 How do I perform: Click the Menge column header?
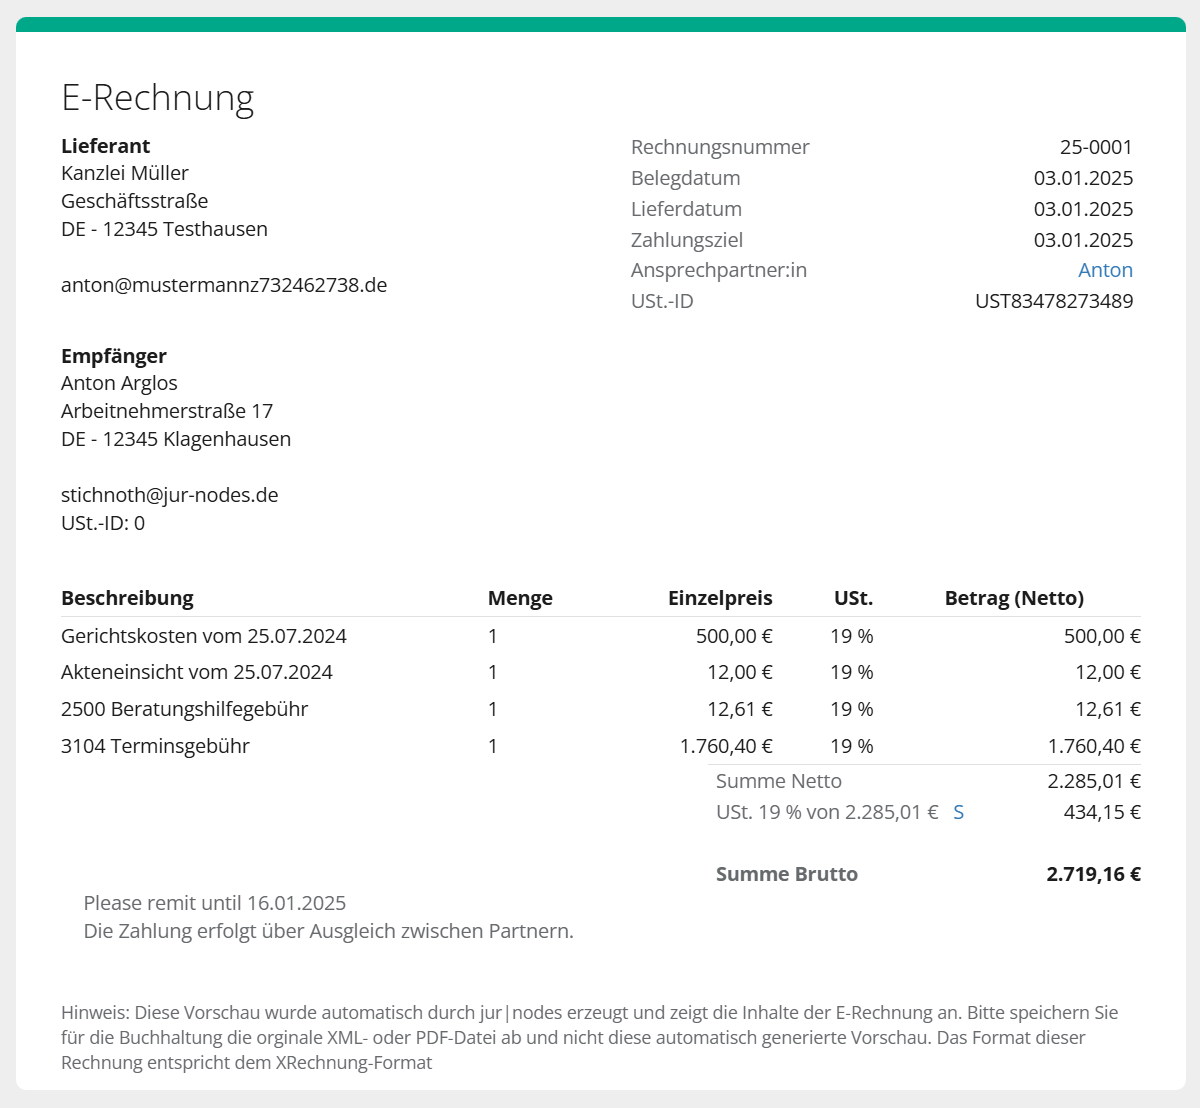(x=520, y=598)
